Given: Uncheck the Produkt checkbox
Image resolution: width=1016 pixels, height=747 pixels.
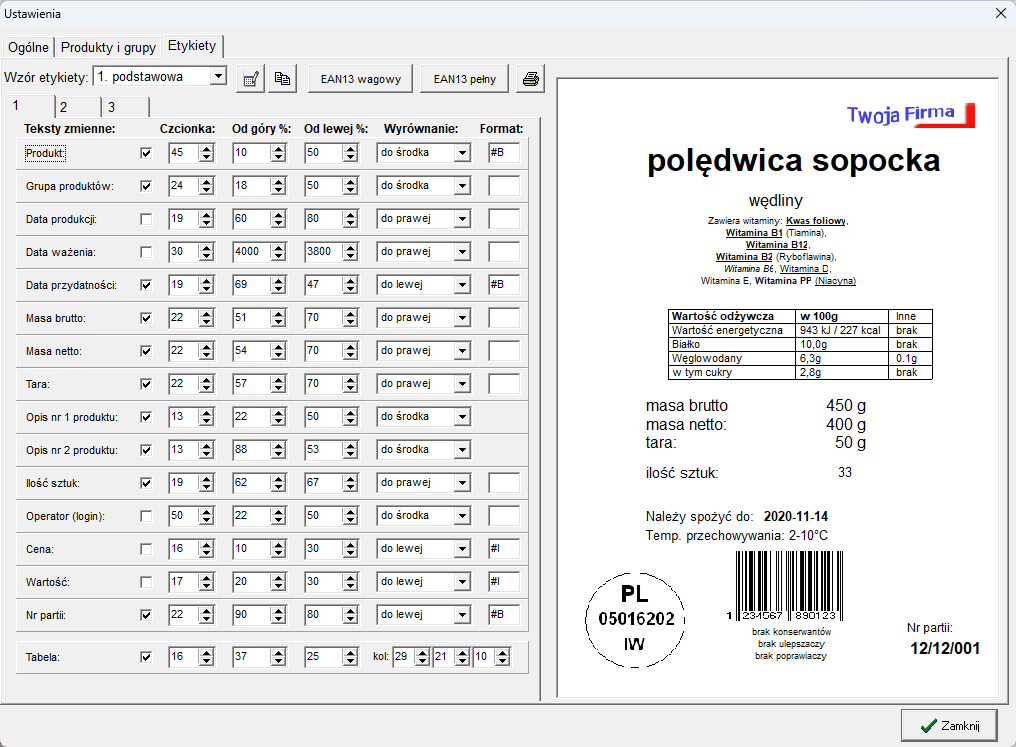Looking at the screenshot, I should pos(146,153).
